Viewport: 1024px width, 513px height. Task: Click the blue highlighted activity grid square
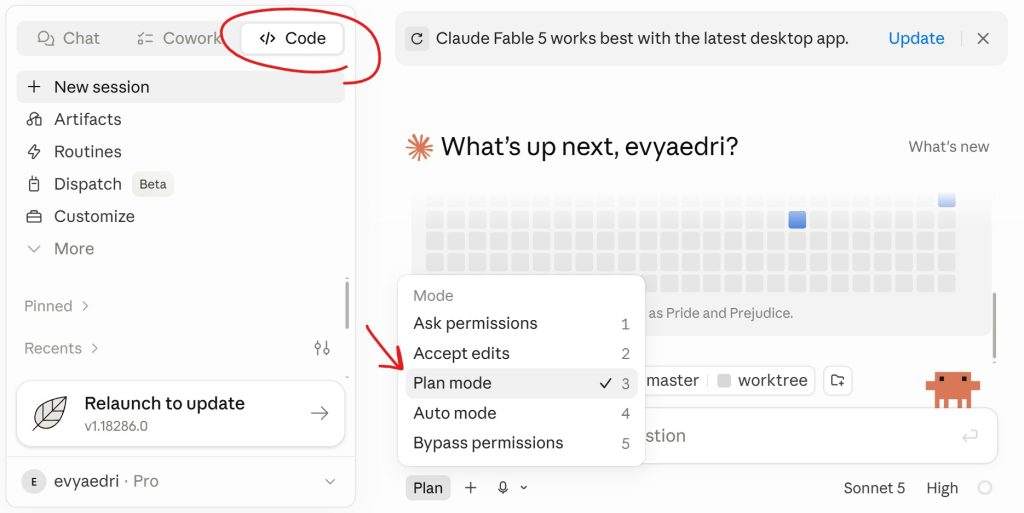point(797,220)
